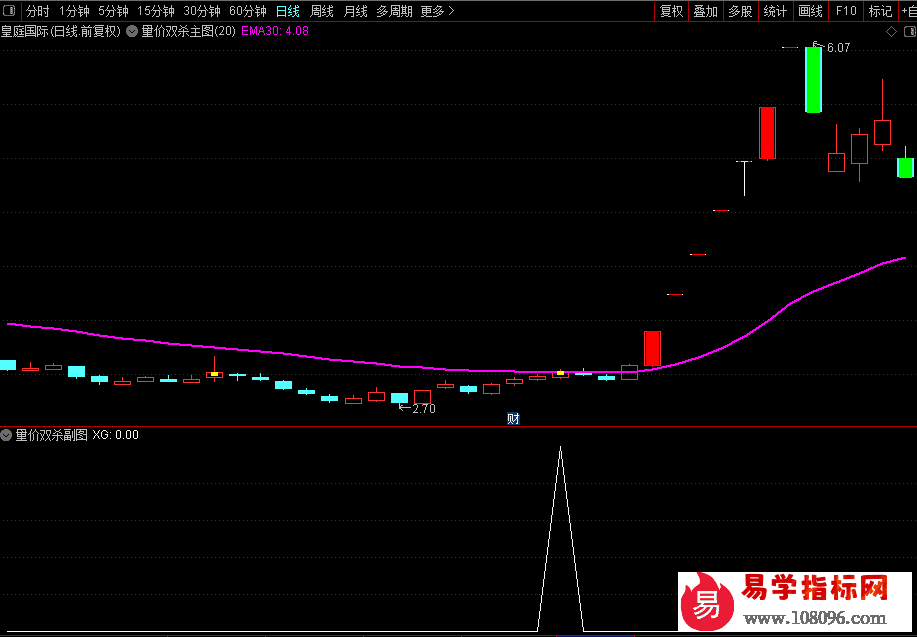Expand the 量价双杀主图 indicator dropdown

(x=132, y=32)
